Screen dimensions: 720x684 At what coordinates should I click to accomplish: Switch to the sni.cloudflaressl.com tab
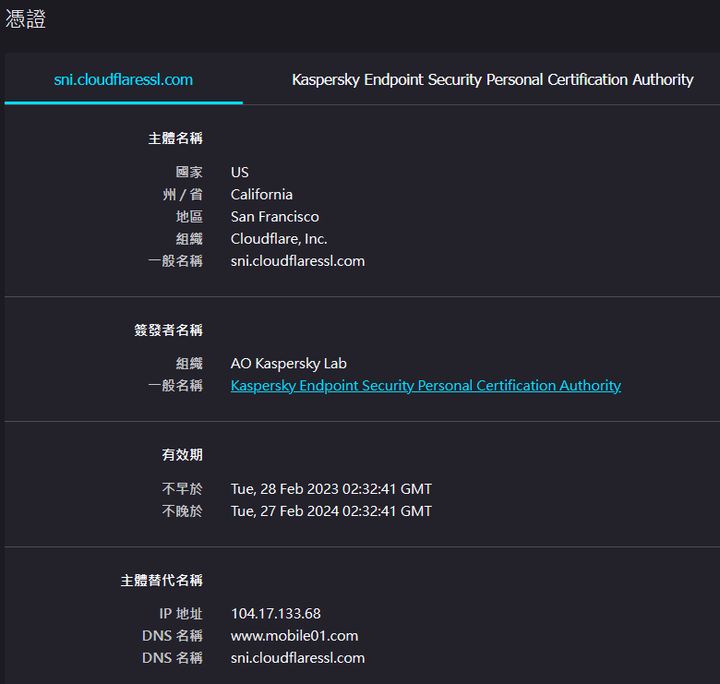(123, 79)
